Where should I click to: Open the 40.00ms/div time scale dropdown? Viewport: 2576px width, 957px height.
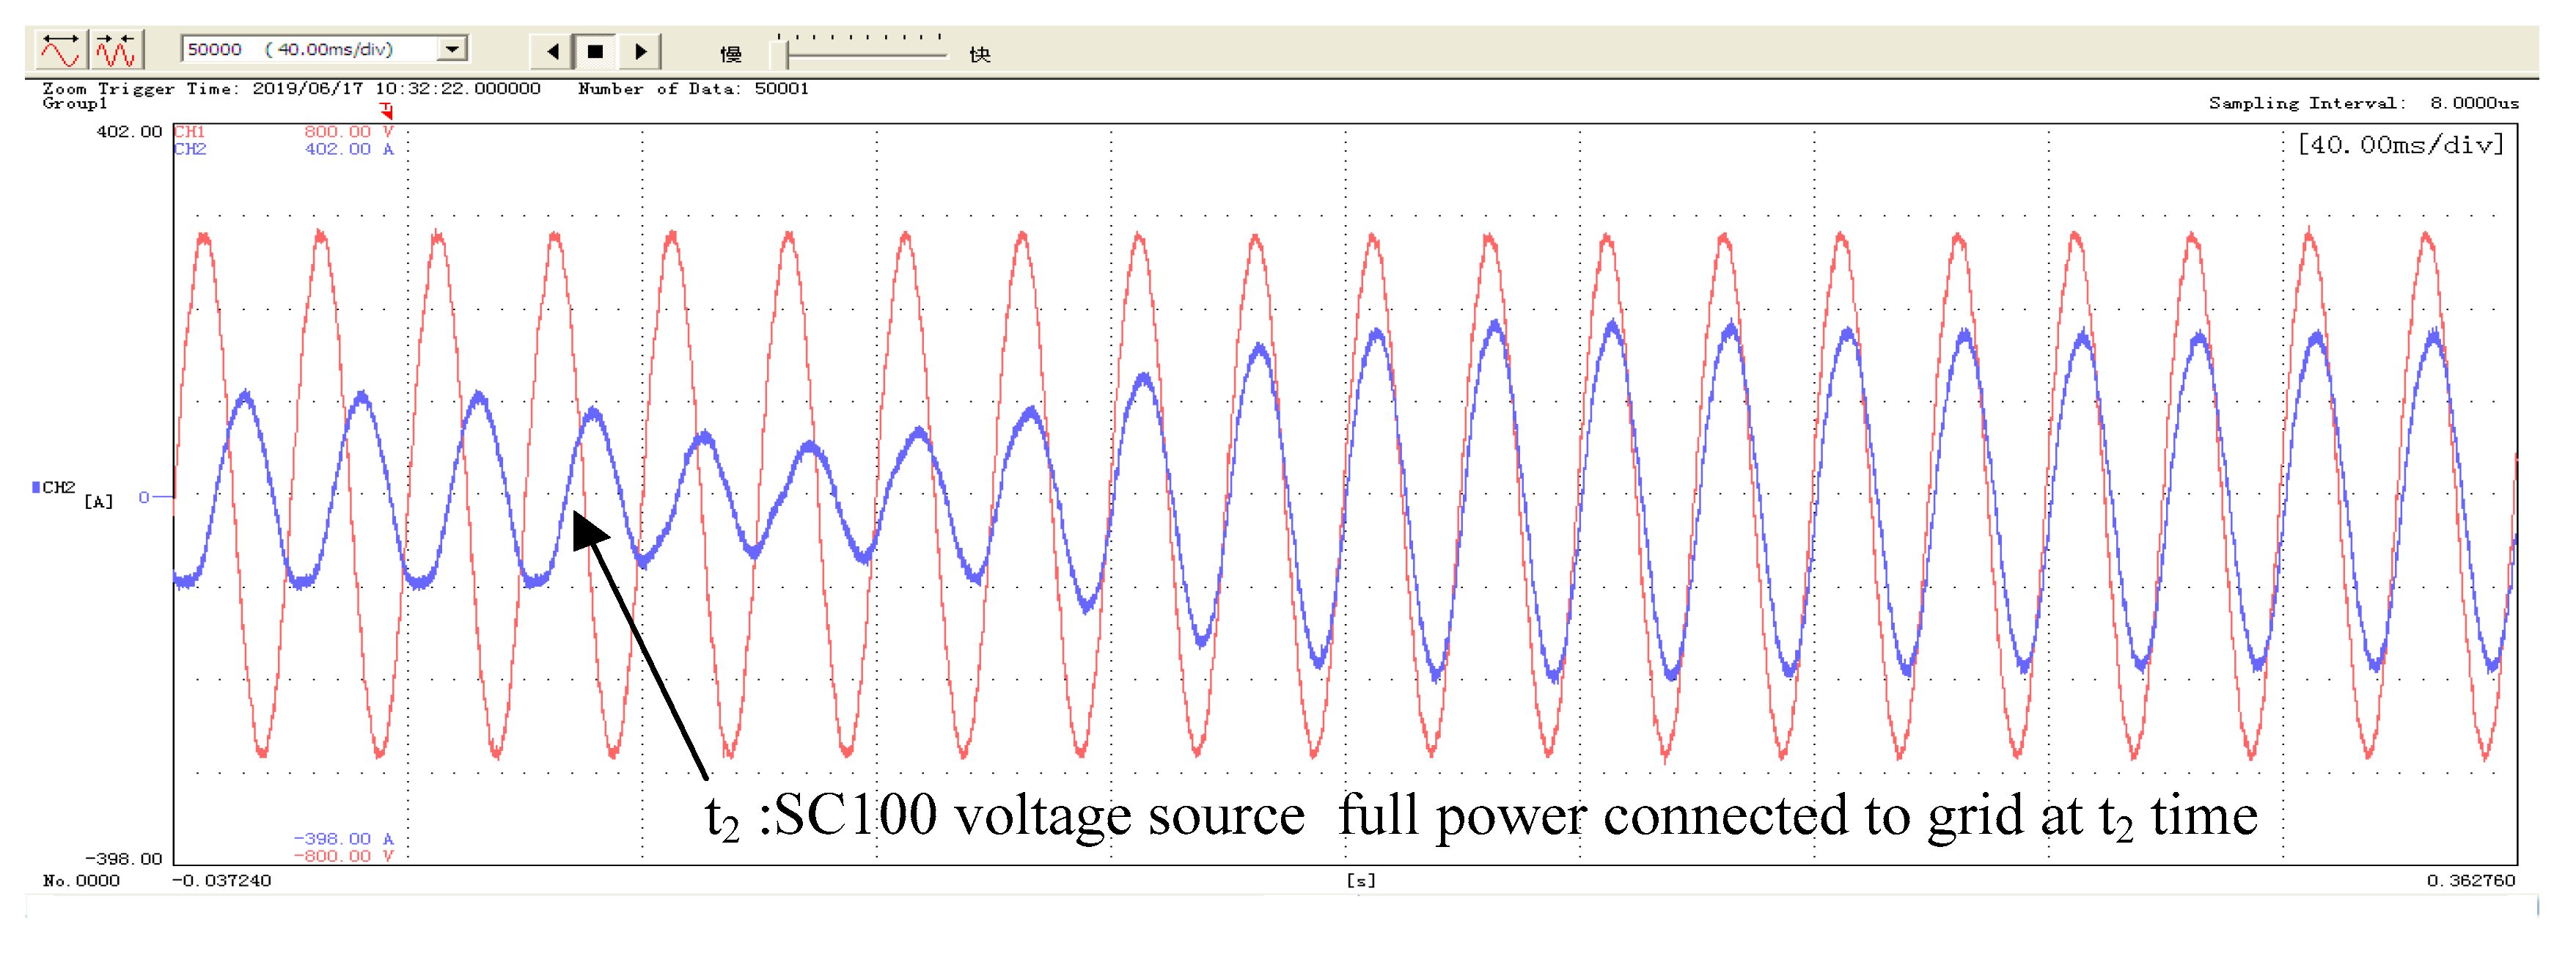[x=452, y=49]
